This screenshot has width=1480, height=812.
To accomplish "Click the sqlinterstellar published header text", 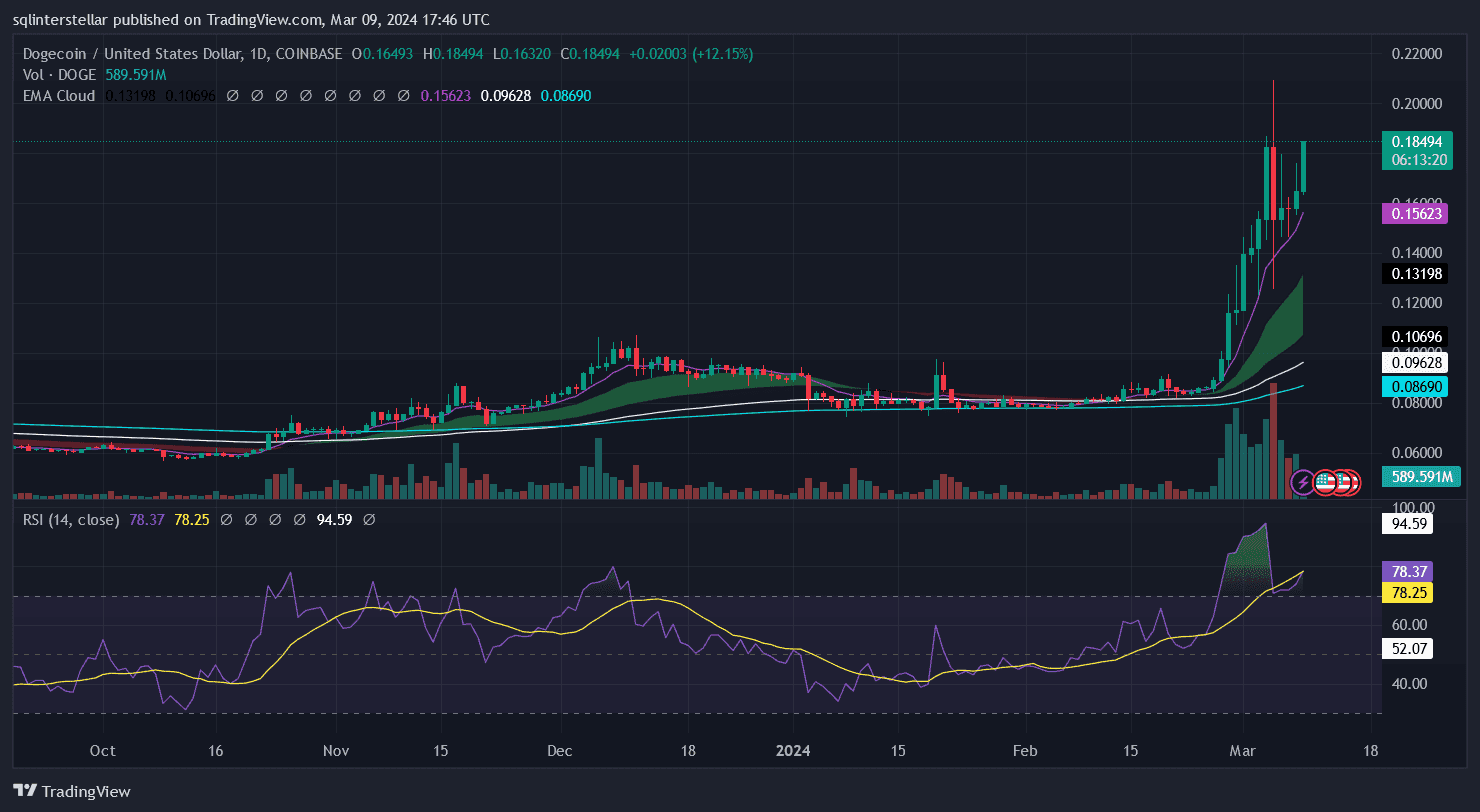I will pyautogui.click(x=252, y=19).
